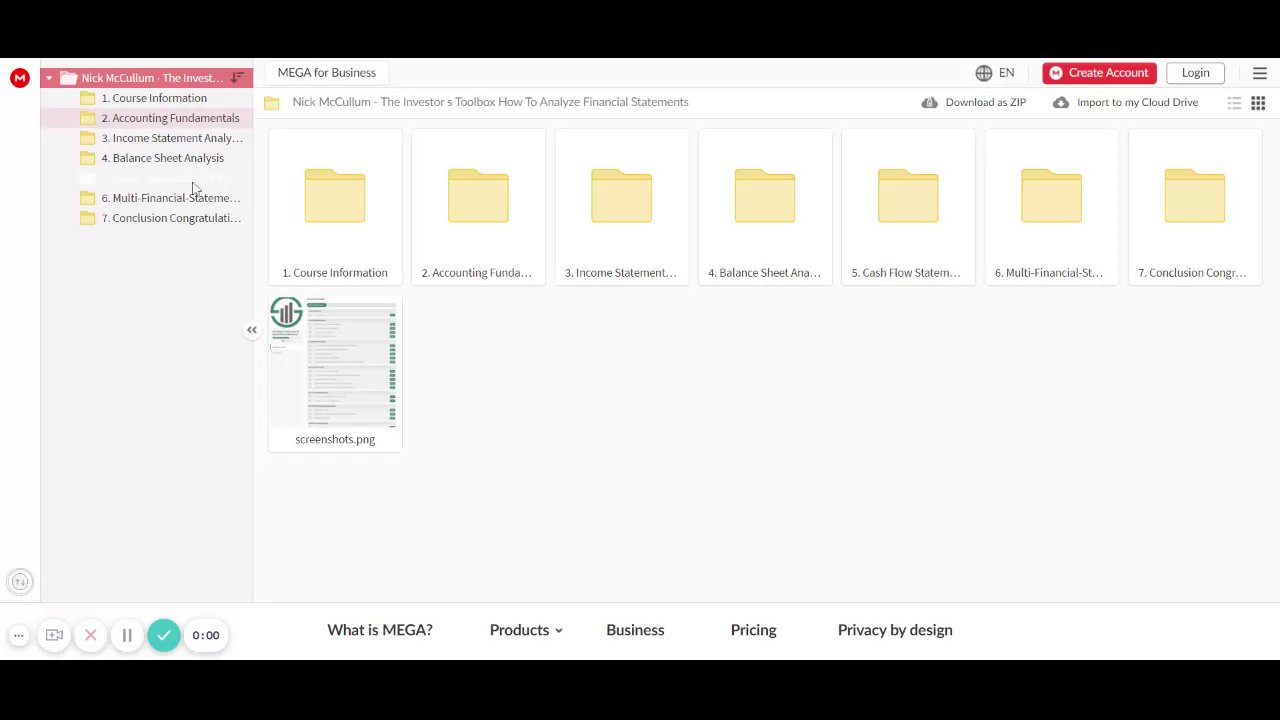
Task: Click the MEGA for Business tab
Action: pyautogui.click(x=327, y=73)
